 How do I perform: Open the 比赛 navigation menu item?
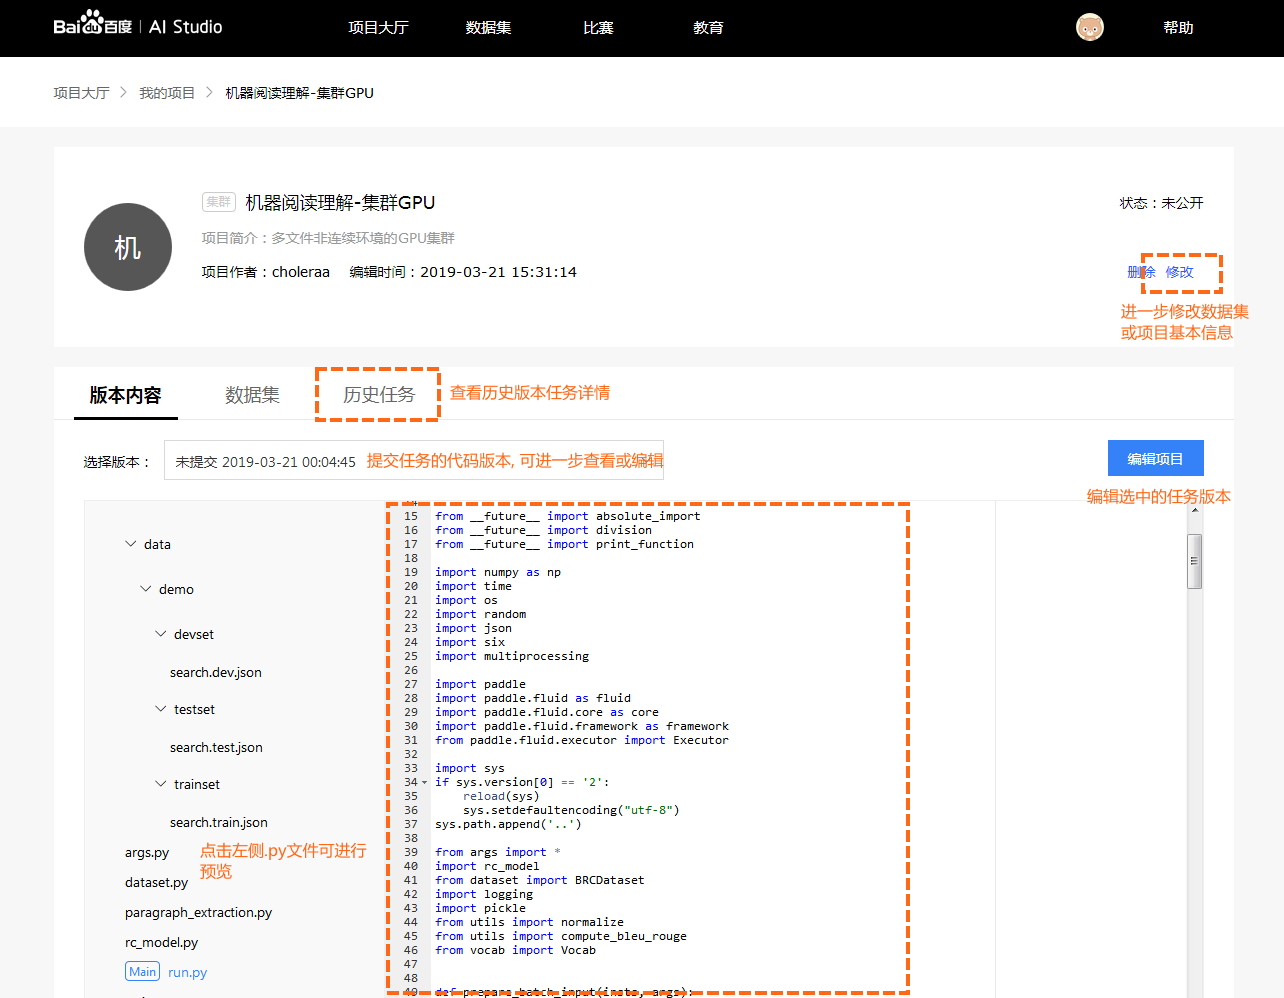[598, 28]
